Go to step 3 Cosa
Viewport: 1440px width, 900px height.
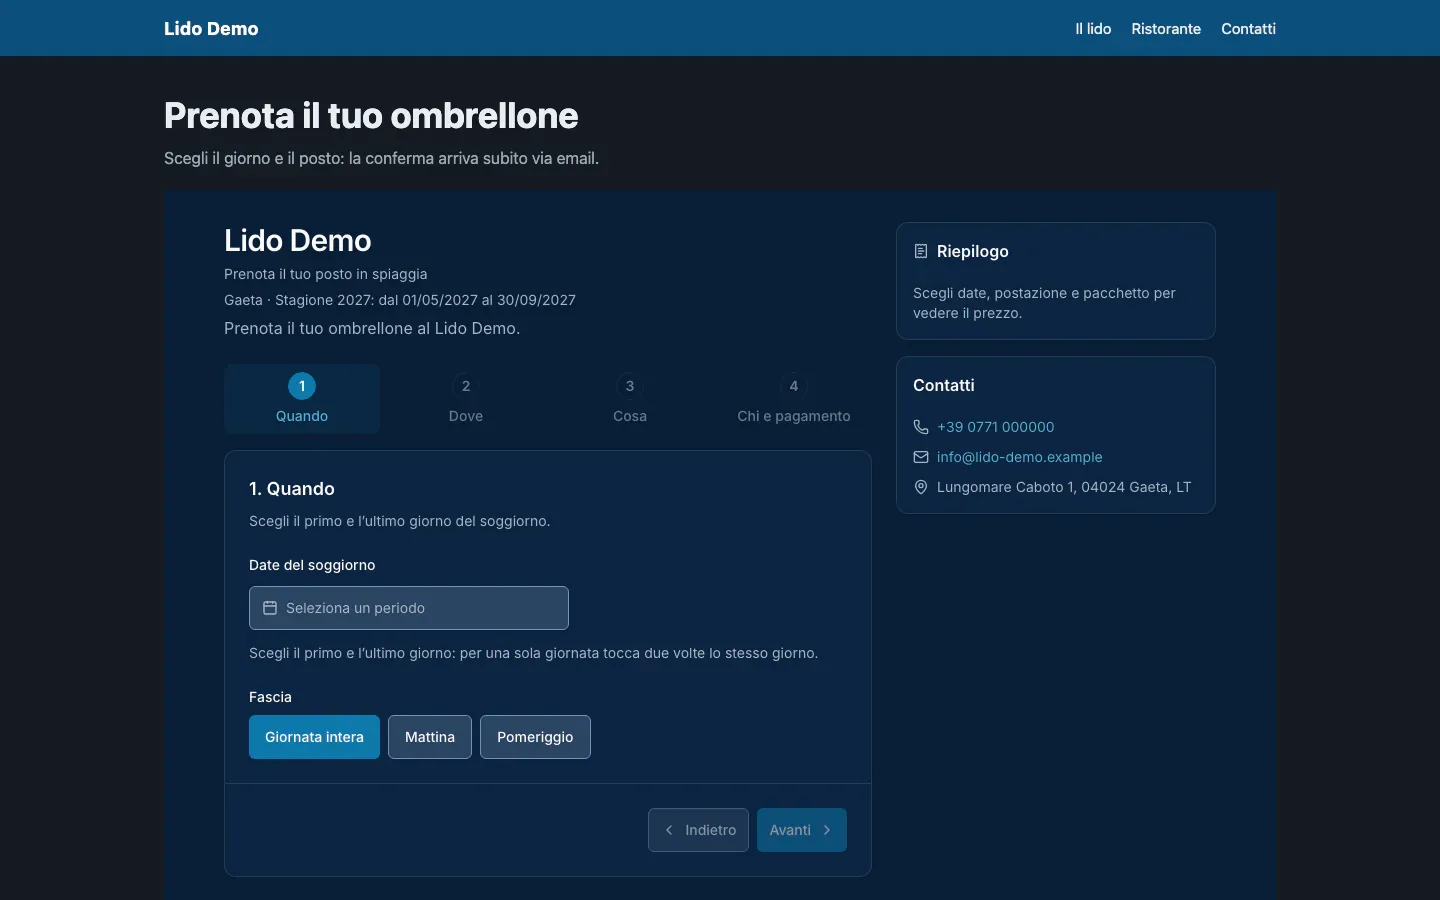point(630,399)
